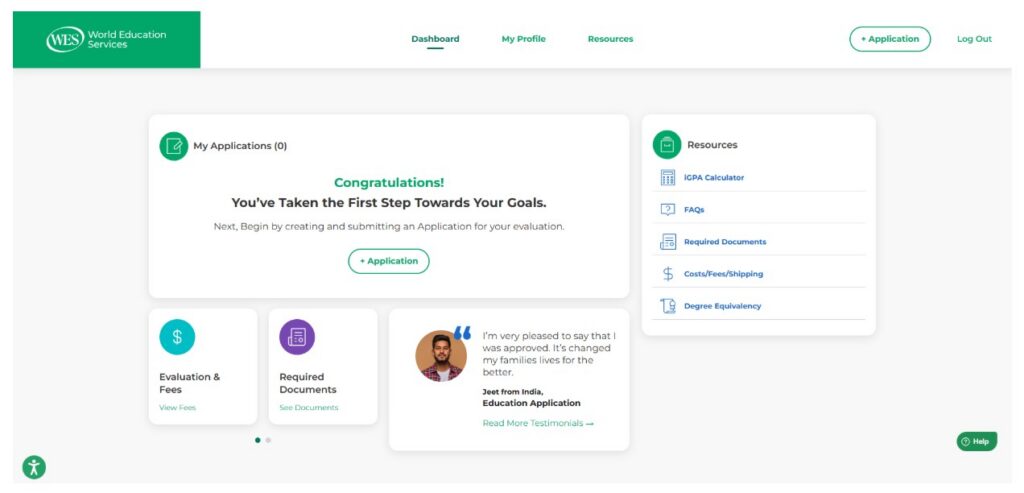The width and height of the screenshot is (1024, 493).
Task: Start a new application from My Applications card
Action: [389, 261]
